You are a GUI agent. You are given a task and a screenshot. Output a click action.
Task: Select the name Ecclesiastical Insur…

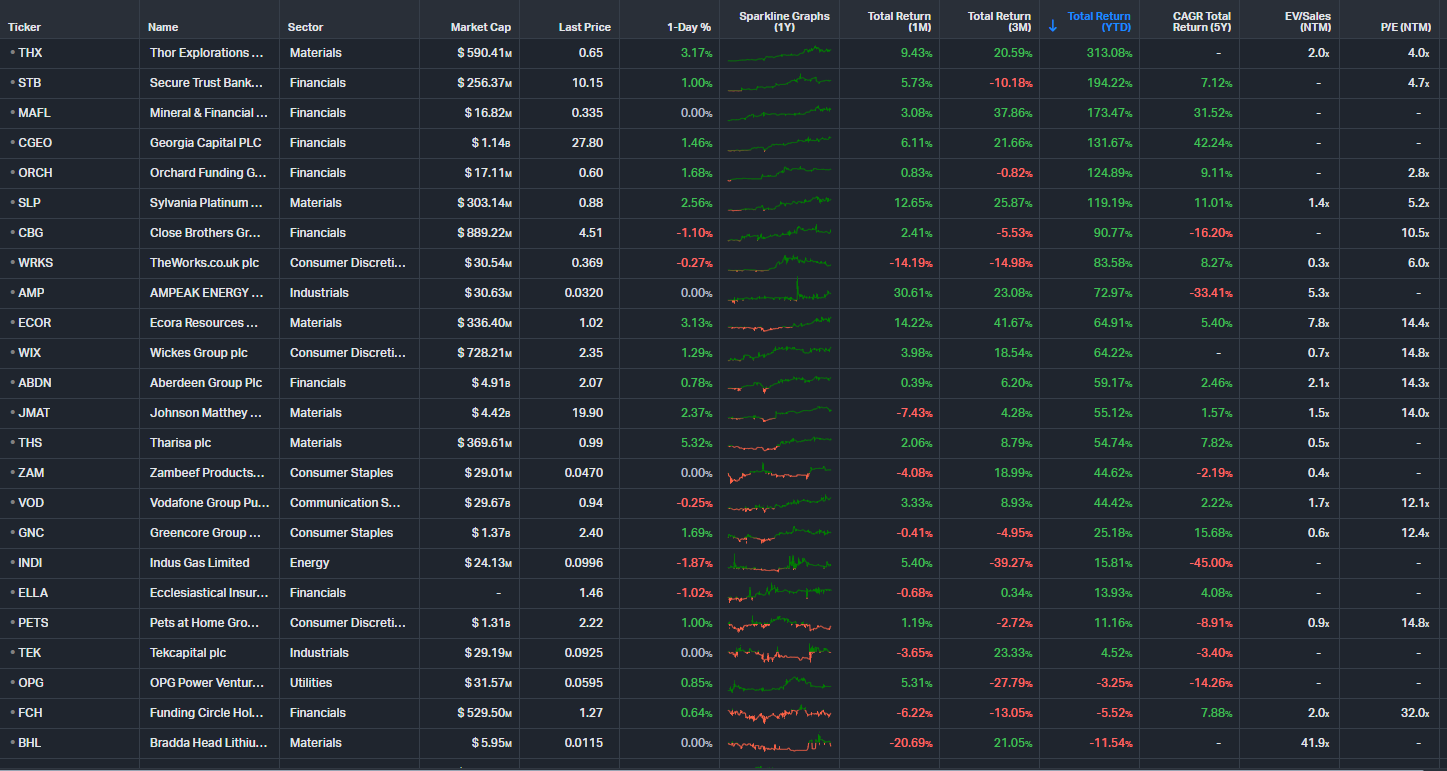point(210,593)
